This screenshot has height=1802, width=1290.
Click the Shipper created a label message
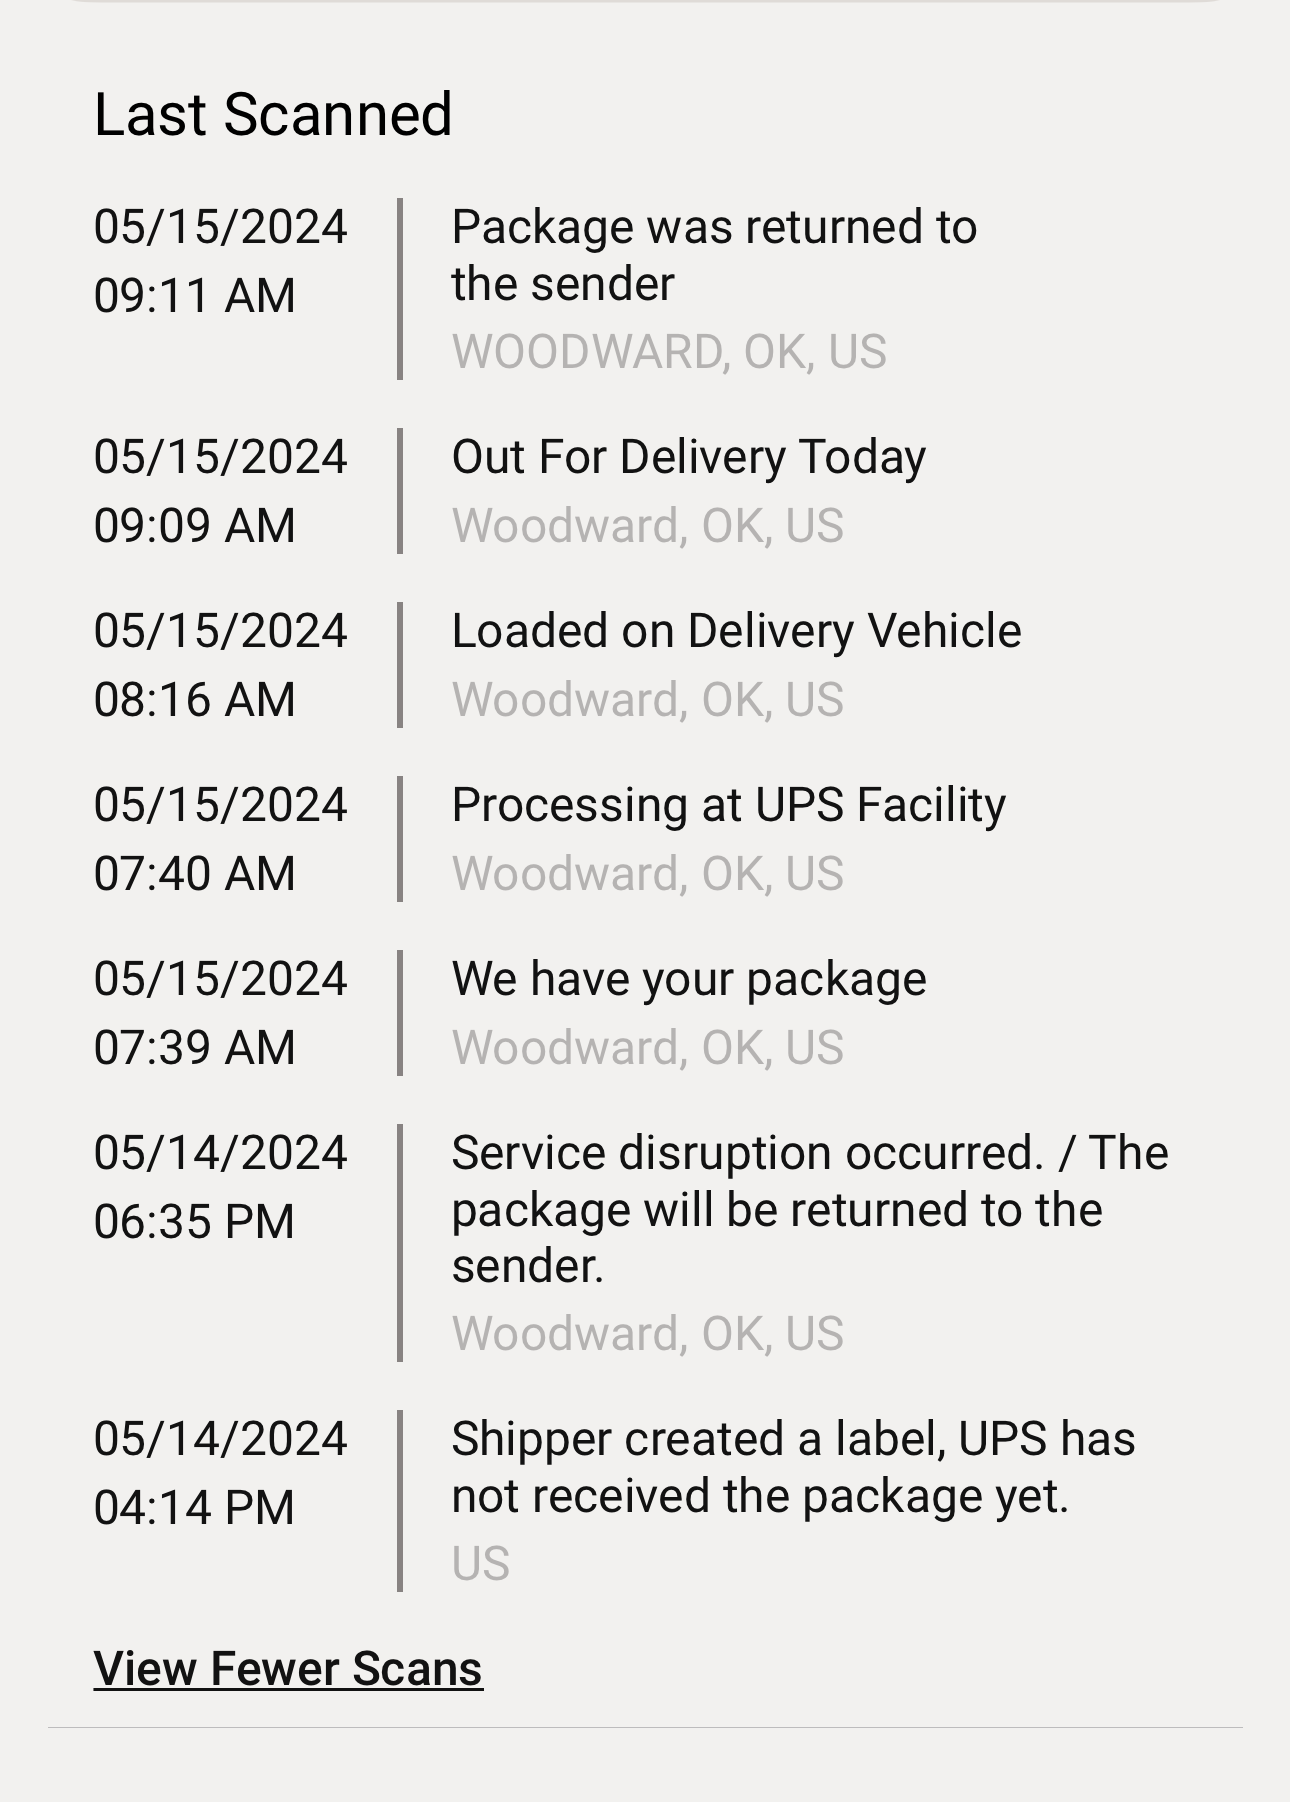pyautogui.click(x=793, y=1467)
